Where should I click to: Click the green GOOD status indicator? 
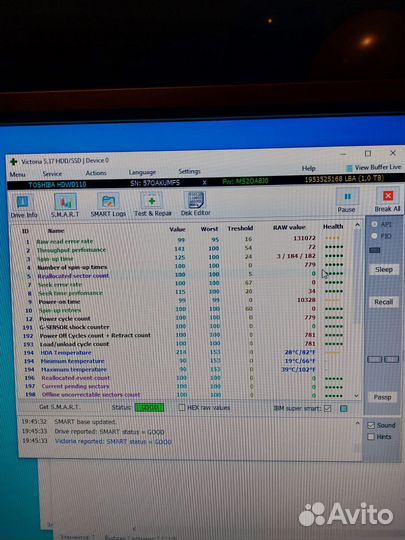pos(149,408)
